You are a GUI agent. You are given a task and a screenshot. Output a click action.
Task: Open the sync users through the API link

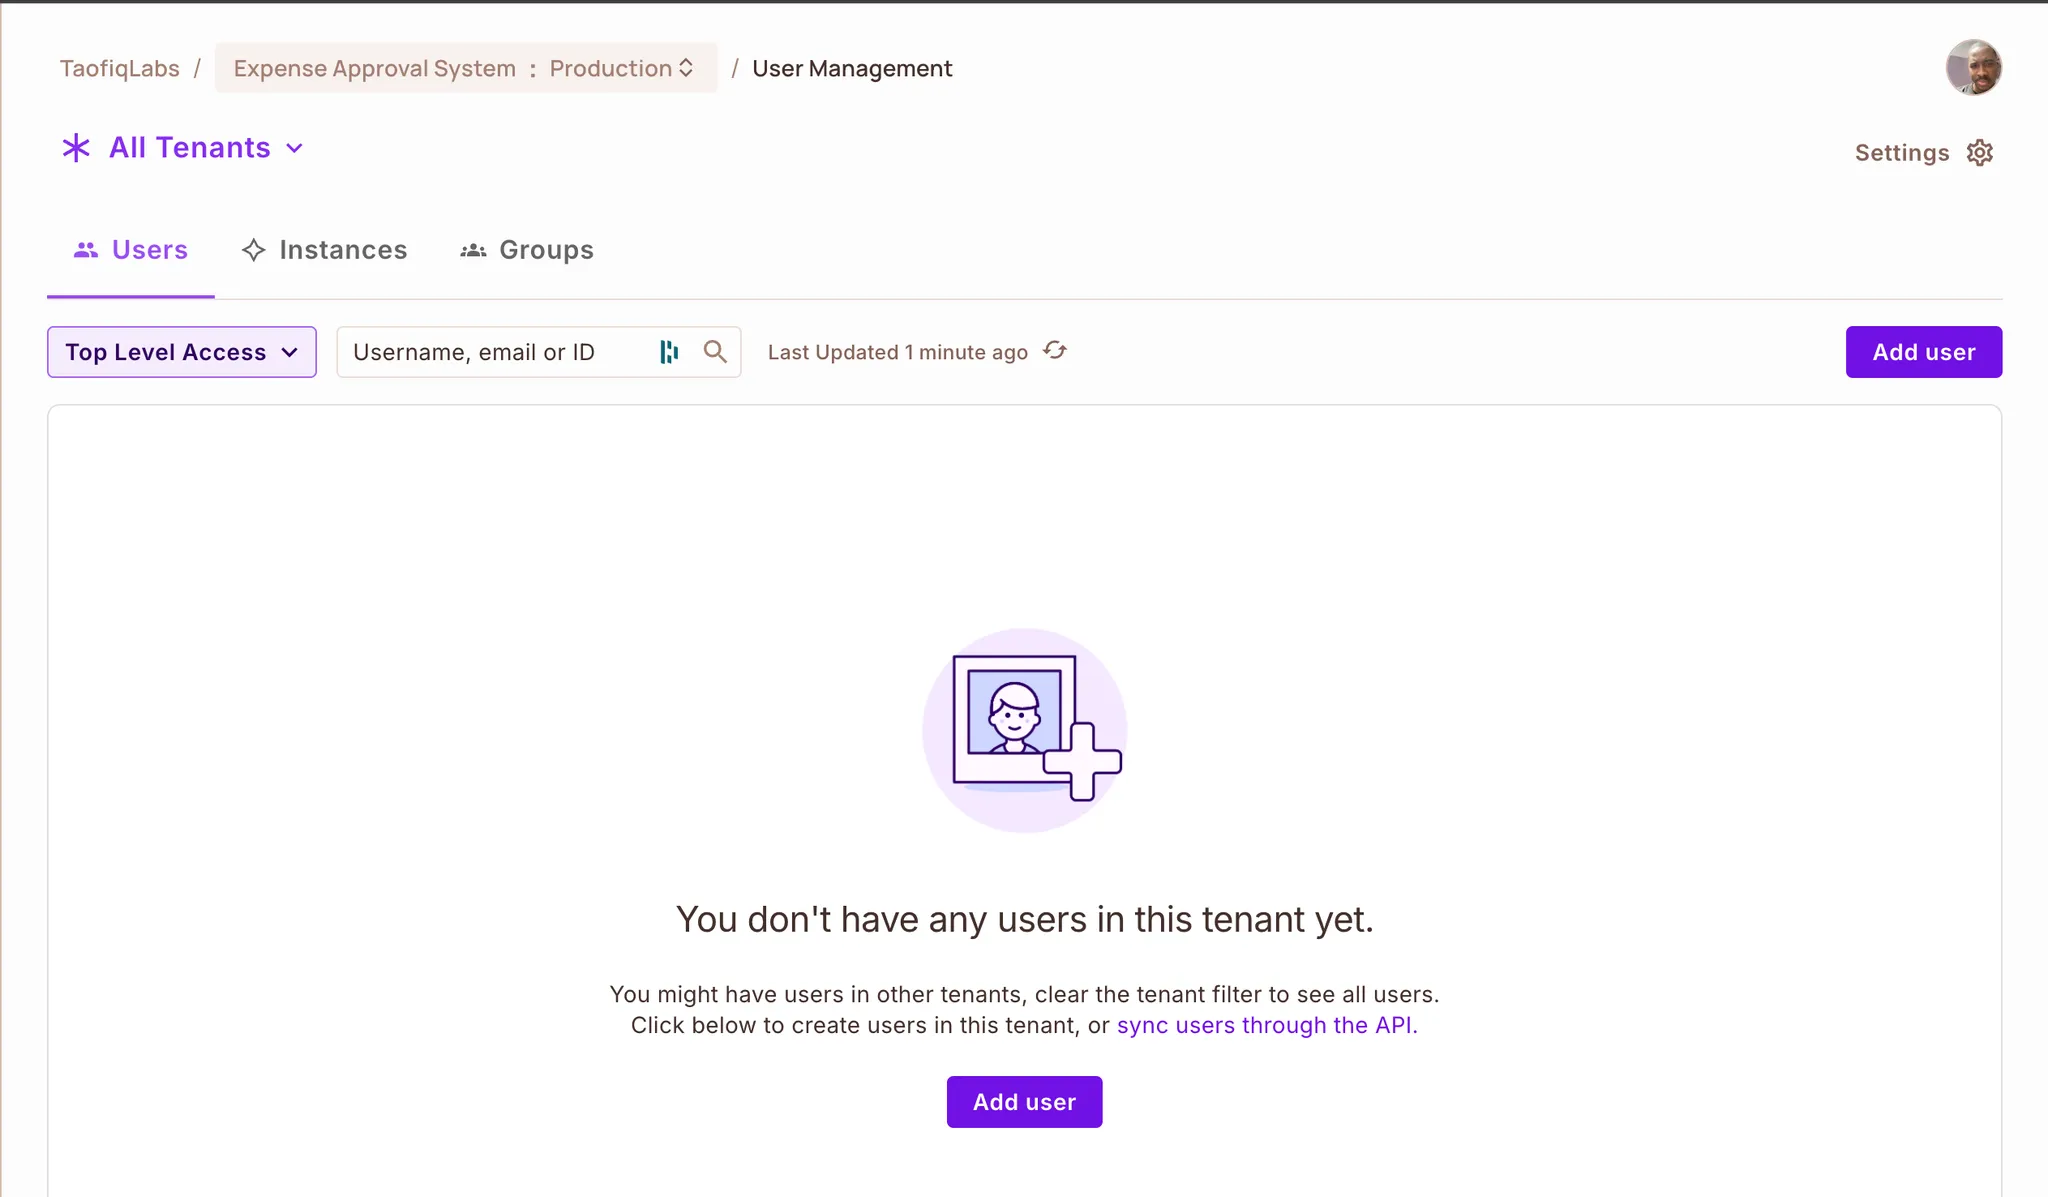[x=1266, y=1025]
